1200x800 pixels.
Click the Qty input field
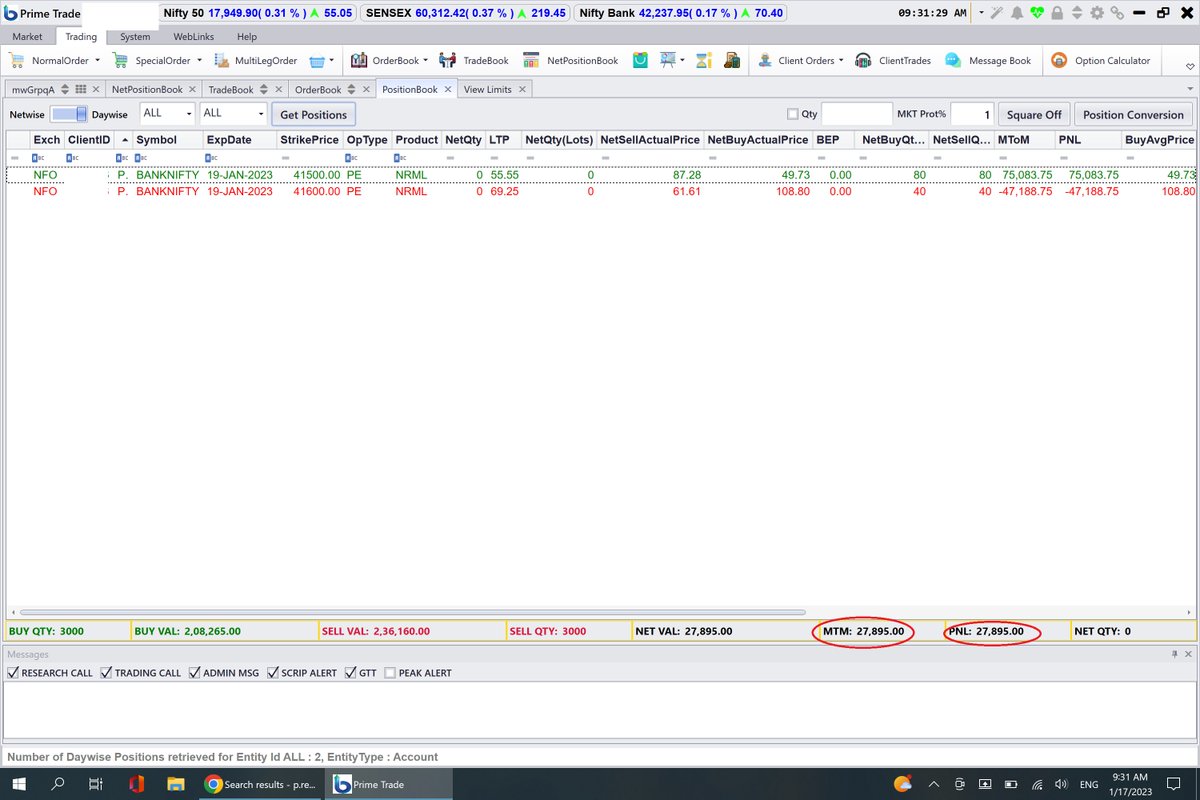857,114
